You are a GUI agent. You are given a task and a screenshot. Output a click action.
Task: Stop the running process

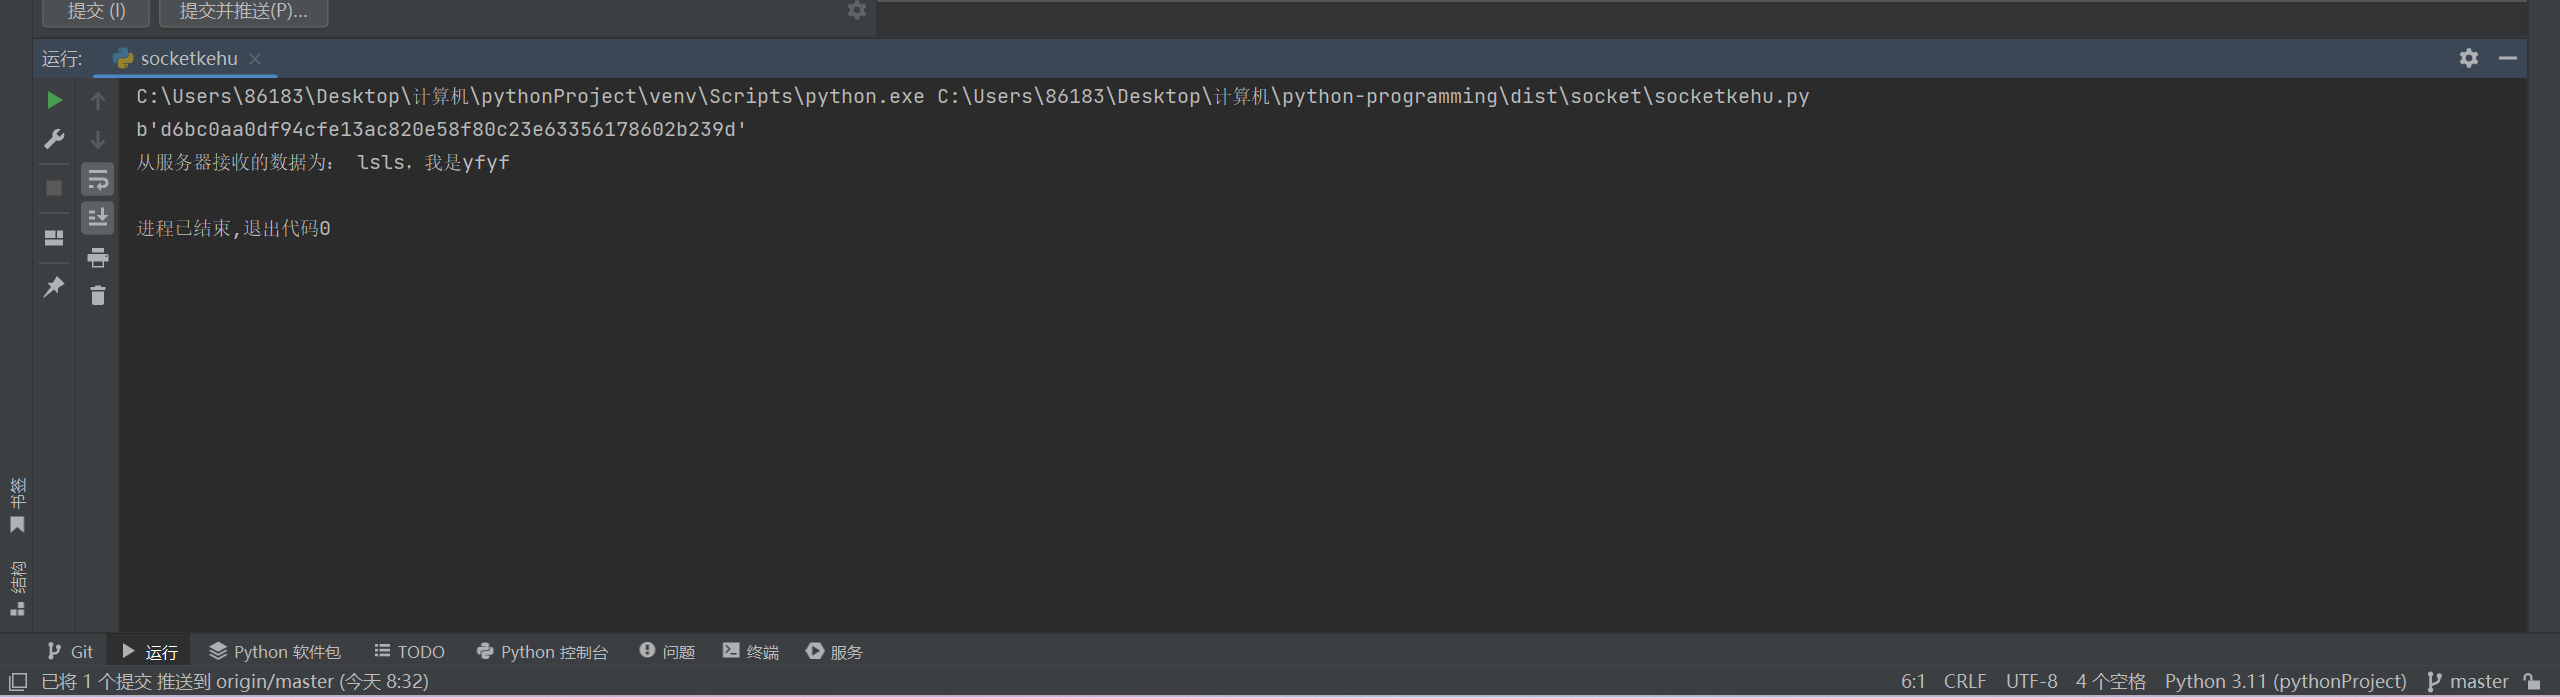54,187
